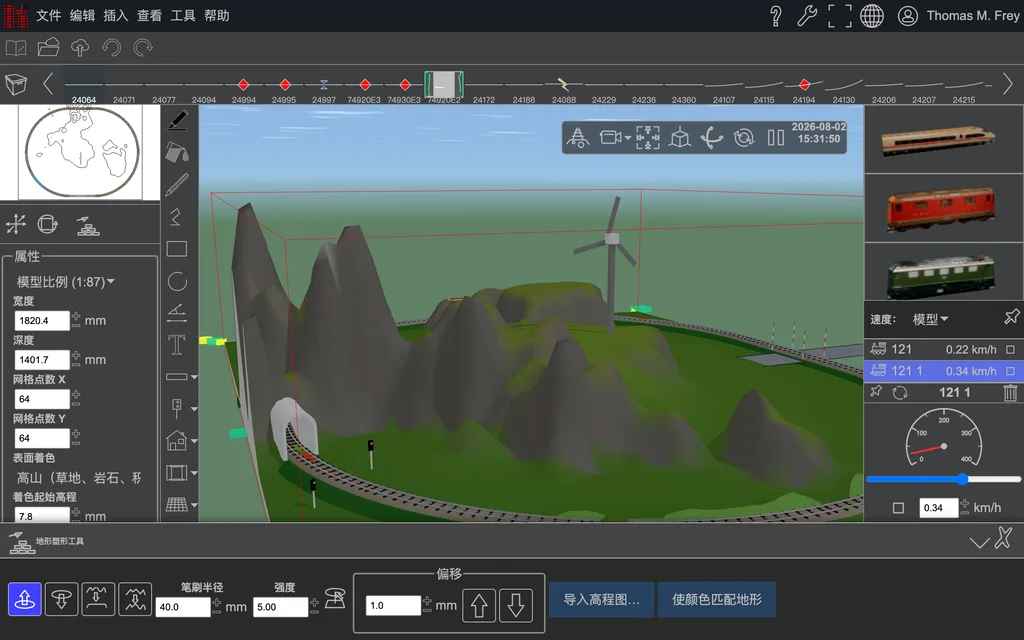Open the 插入 menu
Viewport: 1024px width, 640px height.
click(x=116, y=16)
